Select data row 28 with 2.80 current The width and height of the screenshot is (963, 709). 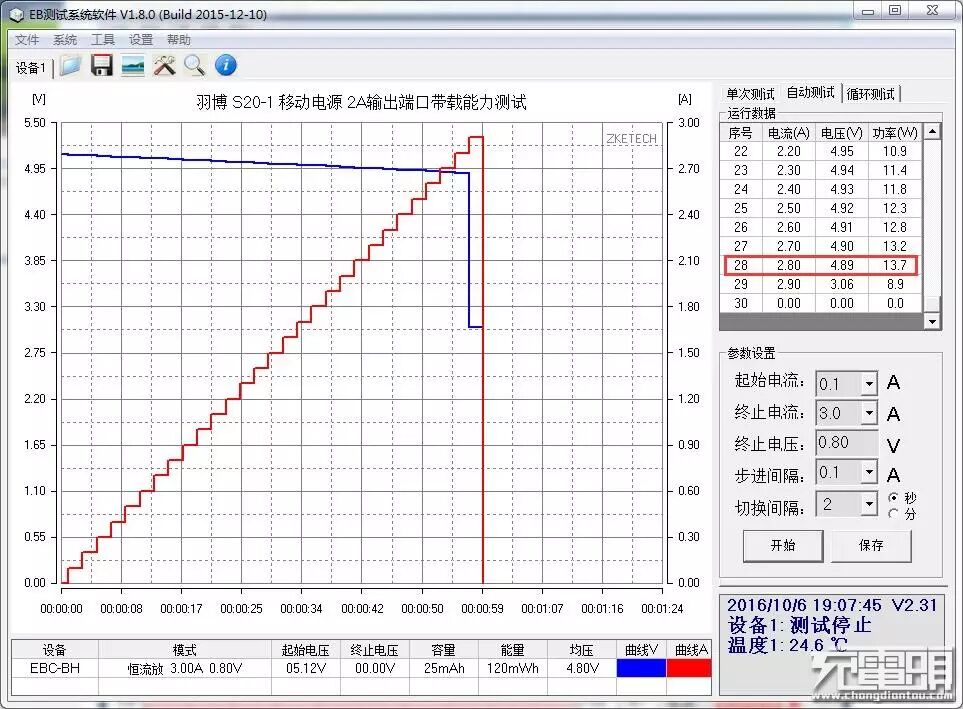click(x=821, y=265)
